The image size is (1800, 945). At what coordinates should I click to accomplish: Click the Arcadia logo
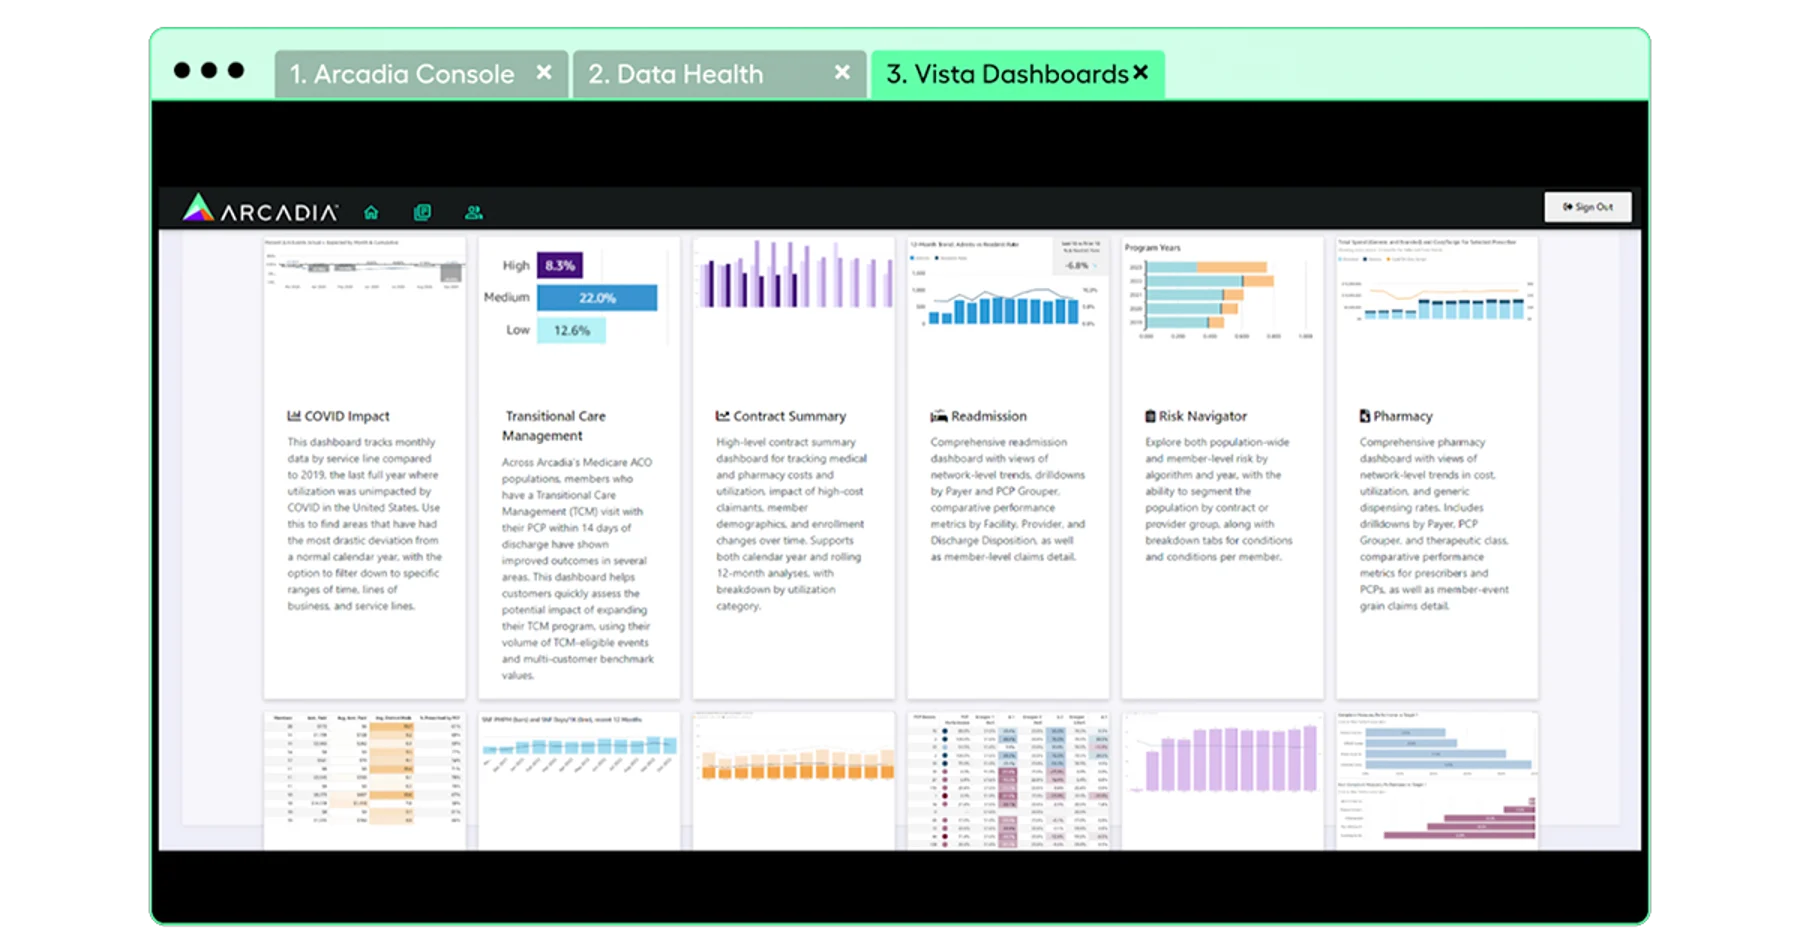pyautogui.click(x=261, y=209)
